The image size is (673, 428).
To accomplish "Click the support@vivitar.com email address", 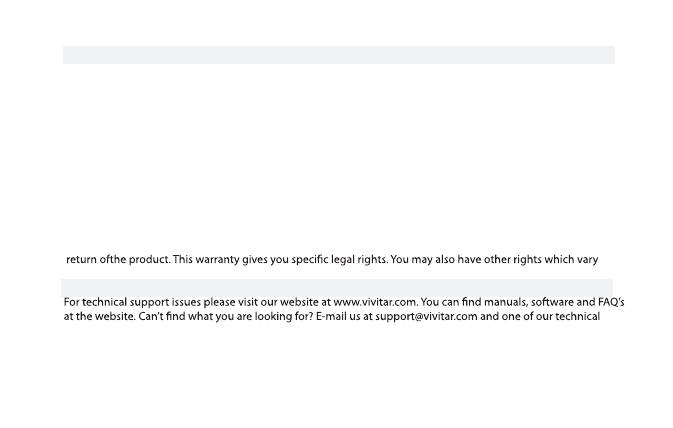I will (426, 317).
